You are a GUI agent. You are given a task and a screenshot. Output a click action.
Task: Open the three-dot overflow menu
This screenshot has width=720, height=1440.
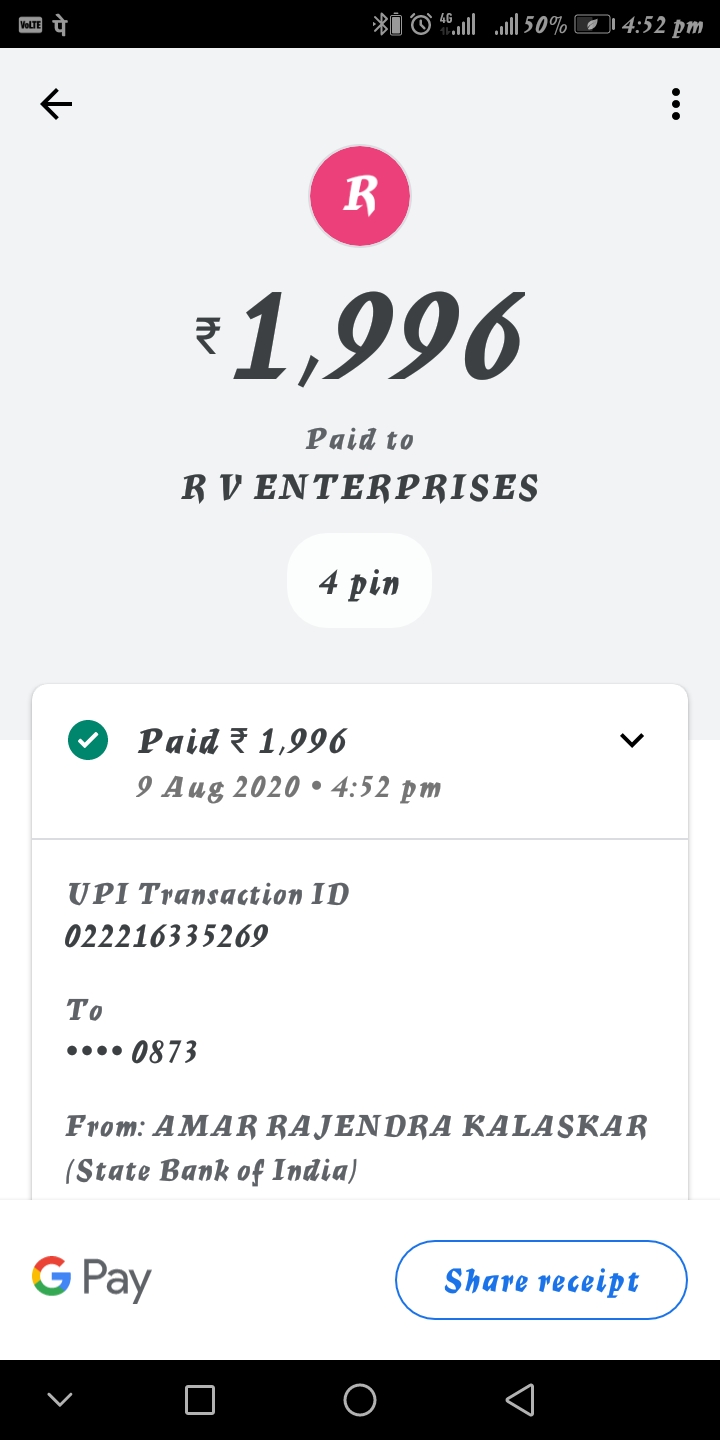coord(676,104)
